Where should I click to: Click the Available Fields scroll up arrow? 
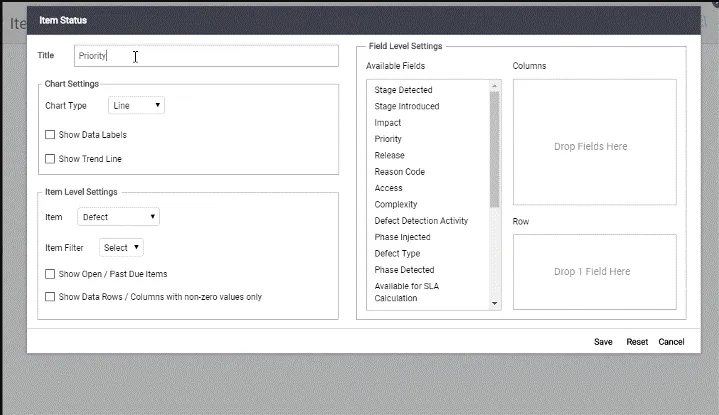(494, 86)
